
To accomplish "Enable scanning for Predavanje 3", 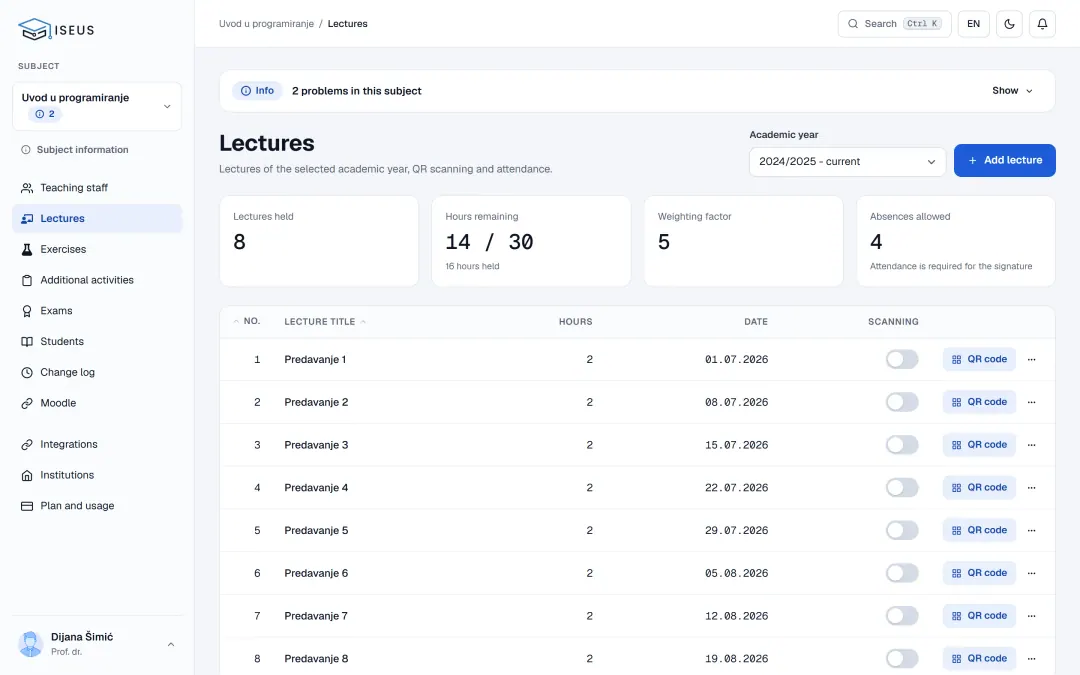I will [x=902, y=445].
